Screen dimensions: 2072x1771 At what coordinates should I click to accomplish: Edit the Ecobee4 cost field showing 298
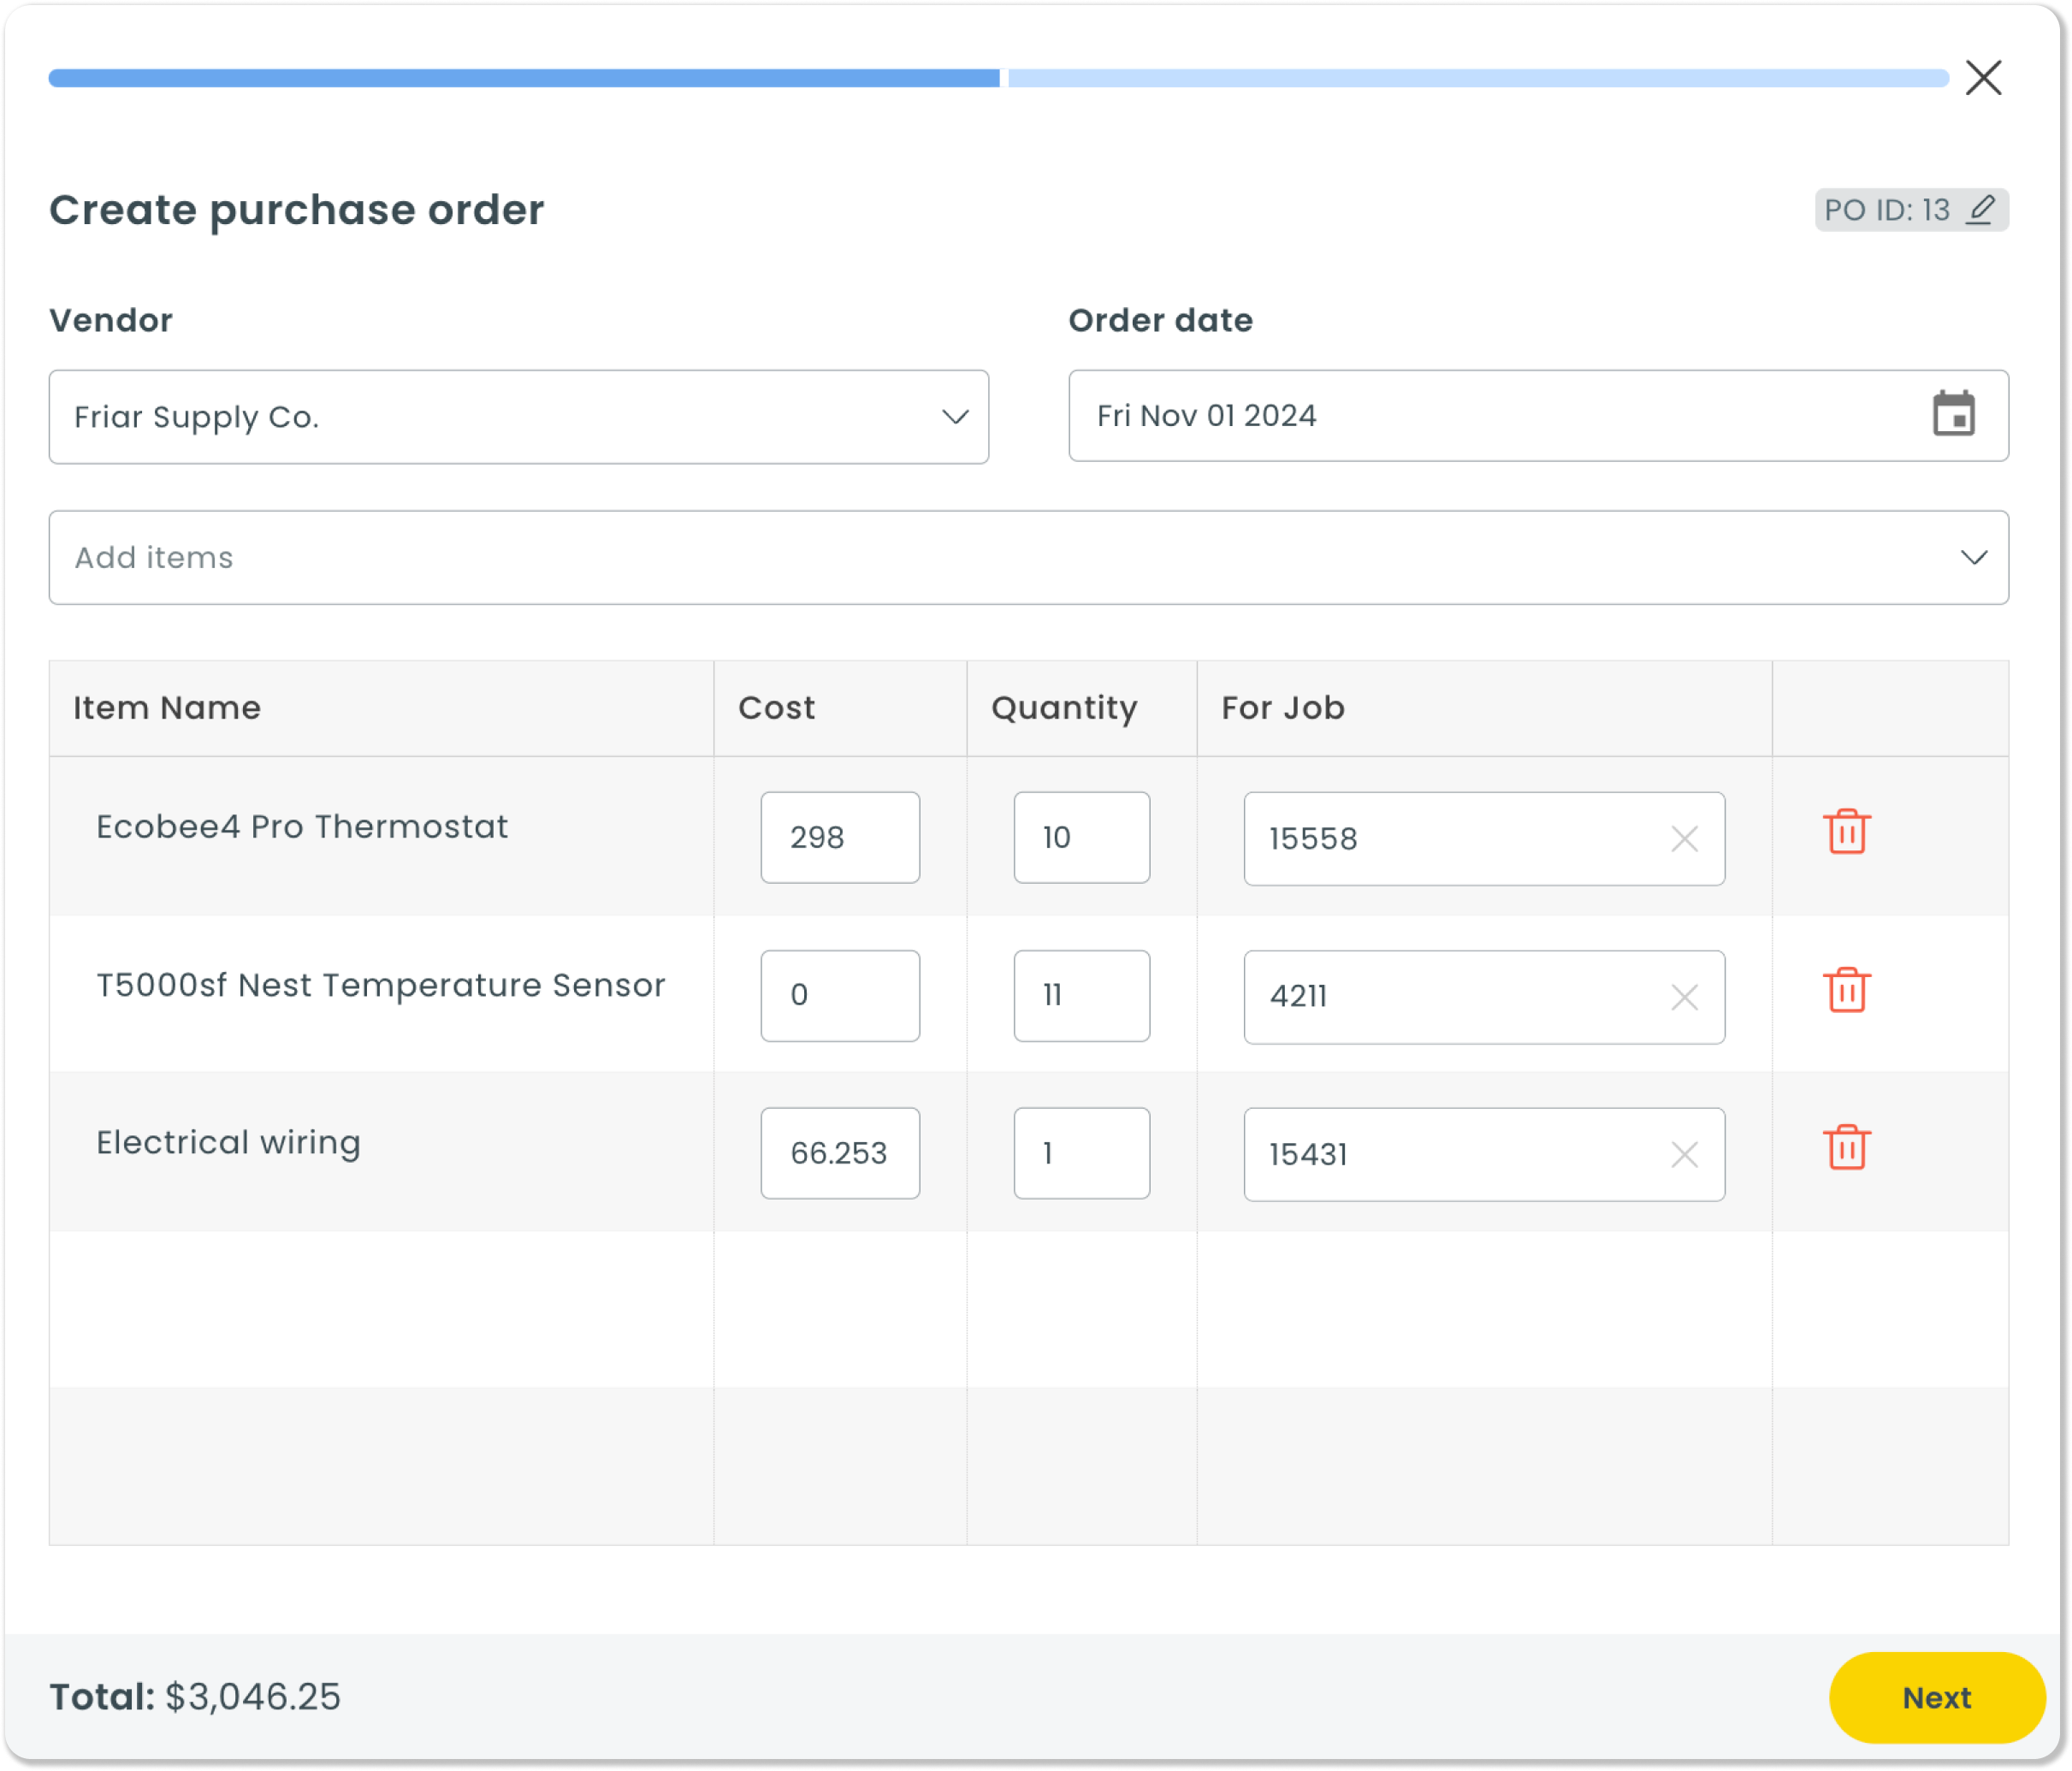[x=839, y=838]
